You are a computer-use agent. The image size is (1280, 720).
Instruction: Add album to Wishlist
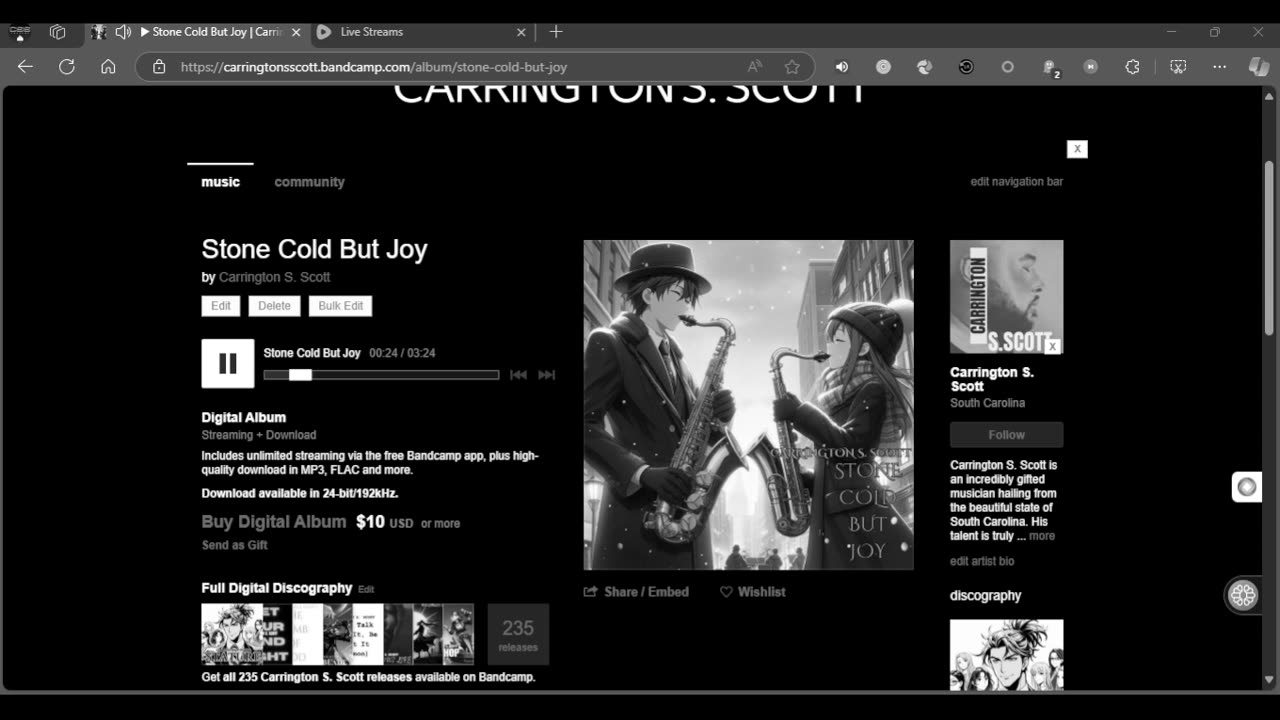[752, 592]
